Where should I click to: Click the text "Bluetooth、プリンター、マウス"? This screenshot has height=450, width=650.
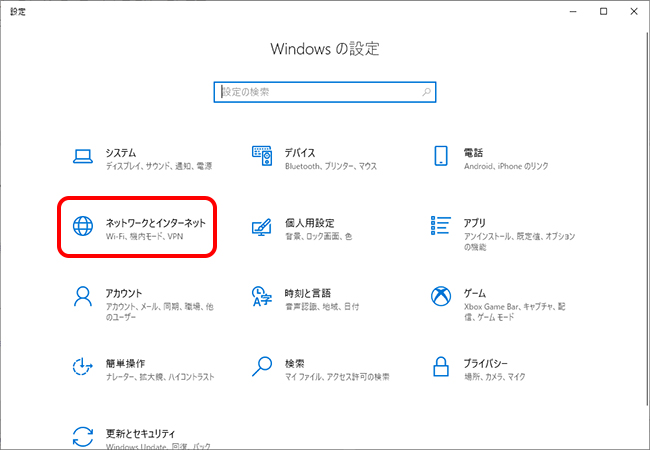coord(331,166)
